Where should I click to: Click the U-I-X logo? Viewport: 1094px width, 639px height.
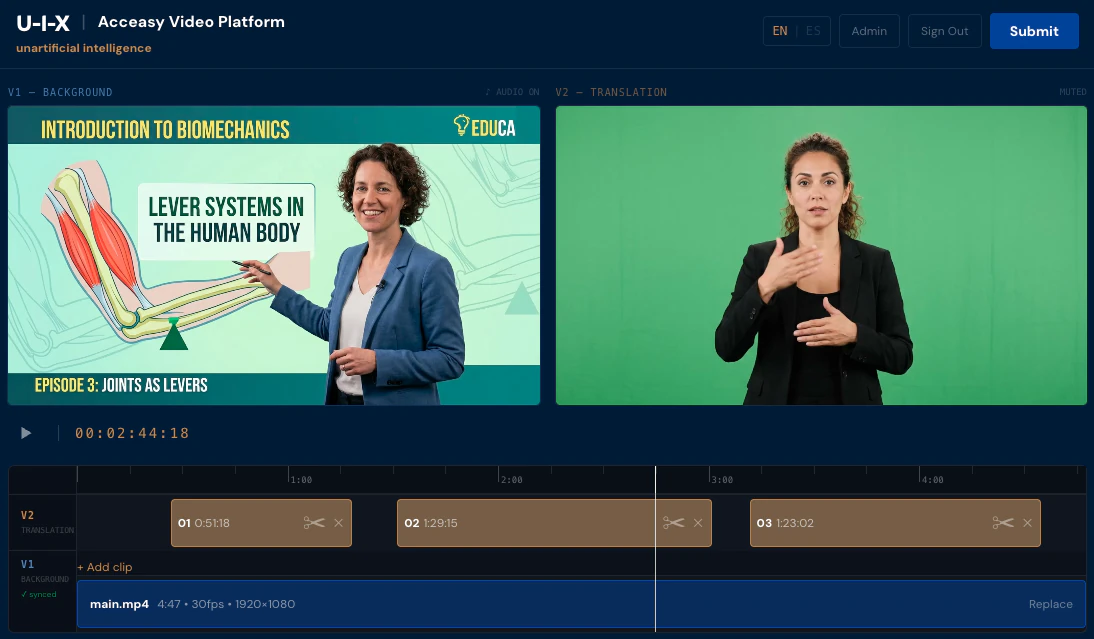[43, 24]
